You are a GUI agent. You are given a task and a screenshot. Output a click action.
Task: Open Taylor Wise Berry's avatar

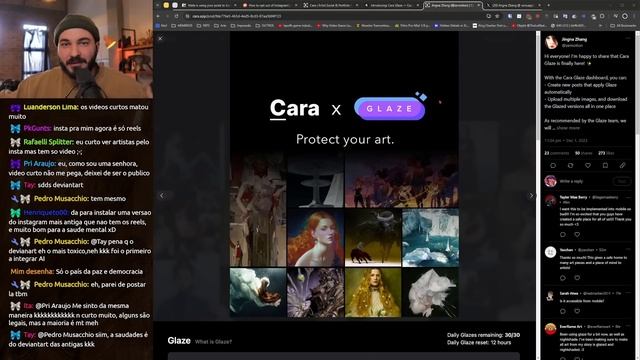click(x=550, y=200)
